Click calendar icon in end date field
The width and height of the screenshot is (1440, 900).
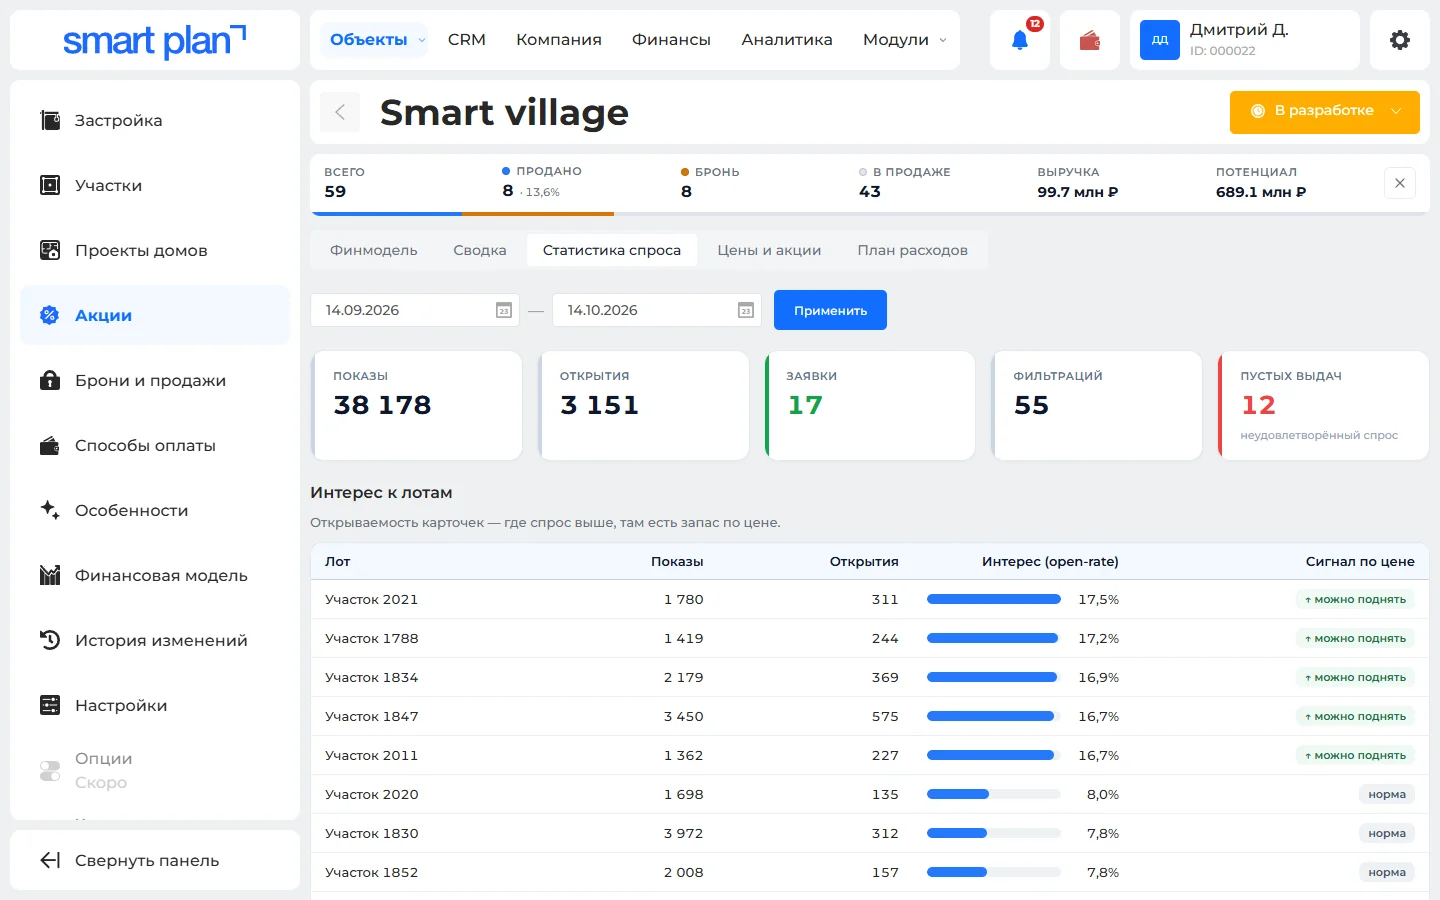tap(746, 310)
